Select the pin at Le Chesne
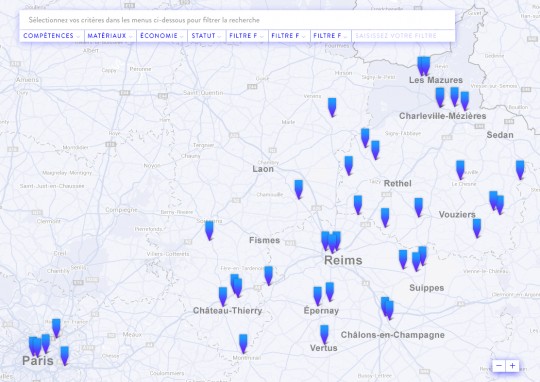540x382 pixels. tap(460, 170)
